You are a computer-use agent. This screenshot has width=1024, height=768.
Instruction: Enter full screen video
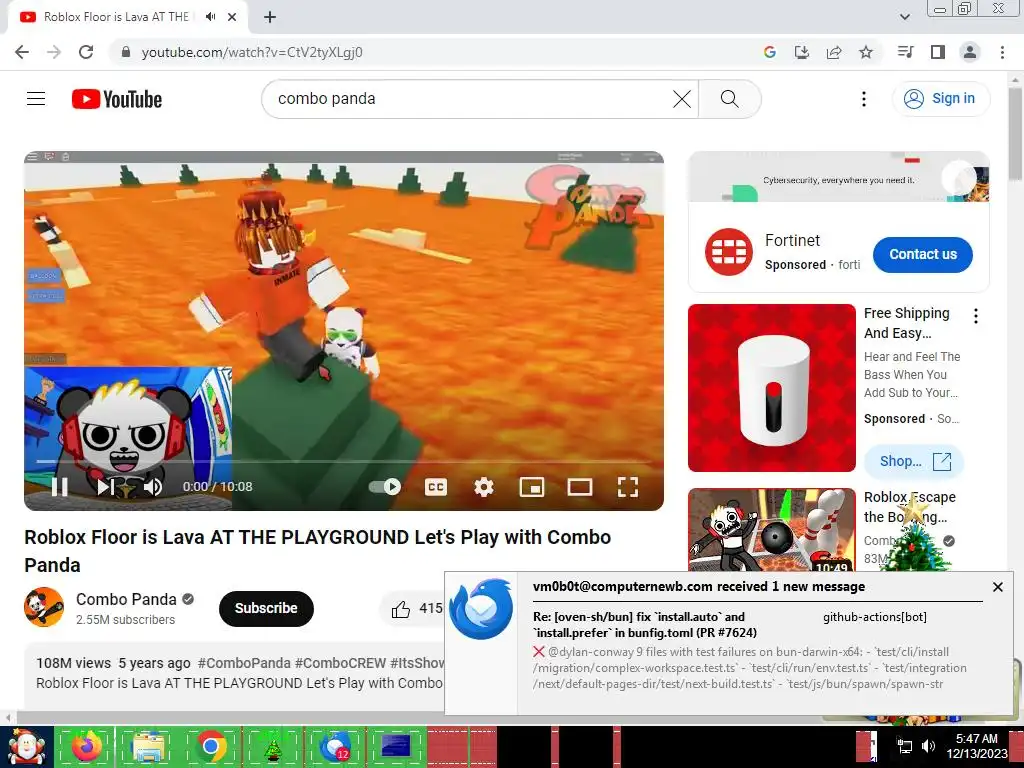(628, 487)
